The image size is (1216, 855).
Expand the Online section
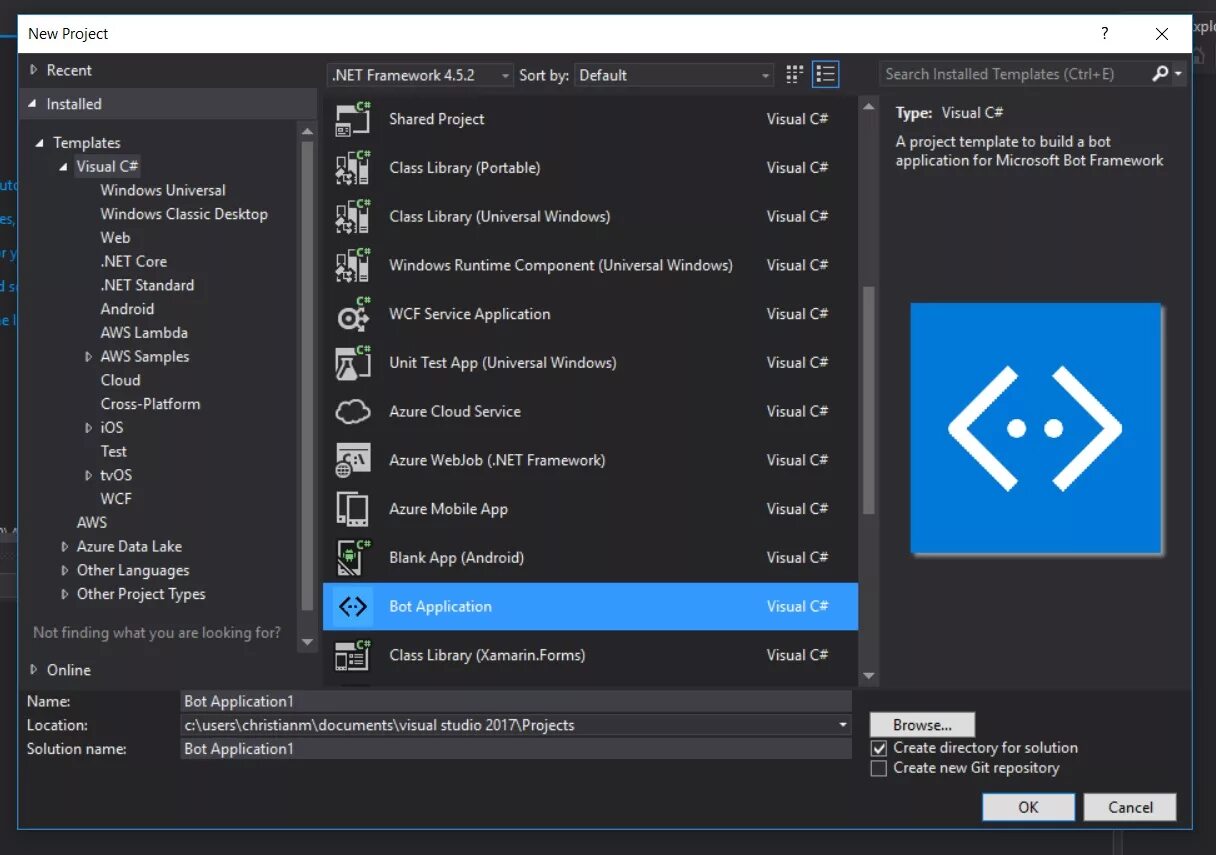[x=33, y=670]
